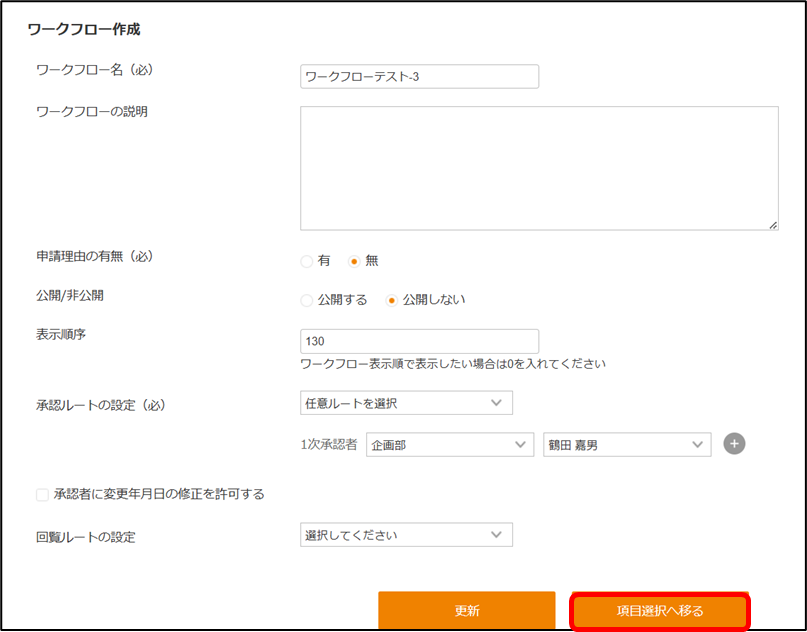The height and width of the screenshot is (632, 807).
Task: Click the 回覧ルートの設定 label
Action: click(x=85, y=537)
